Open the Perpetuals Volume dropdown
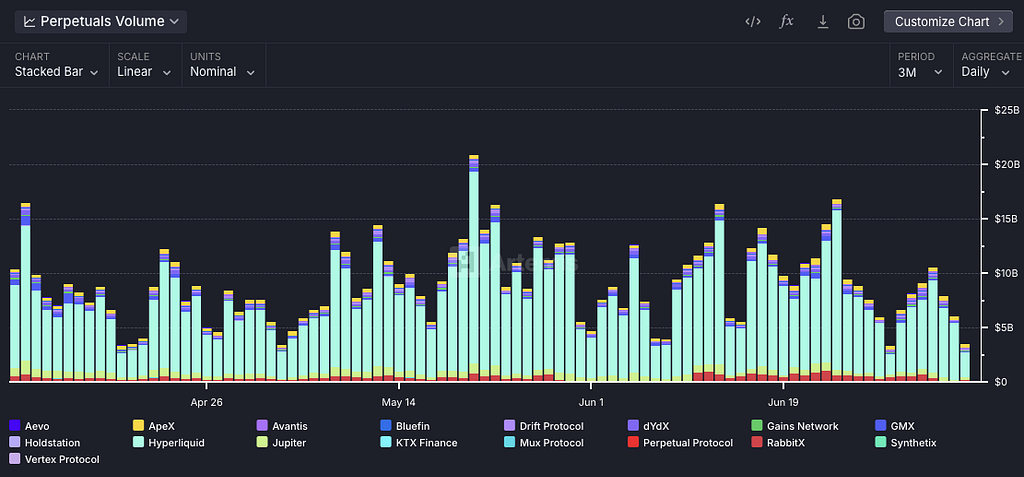This screenshot has width=1024, height=477. (x=101, y=22)
